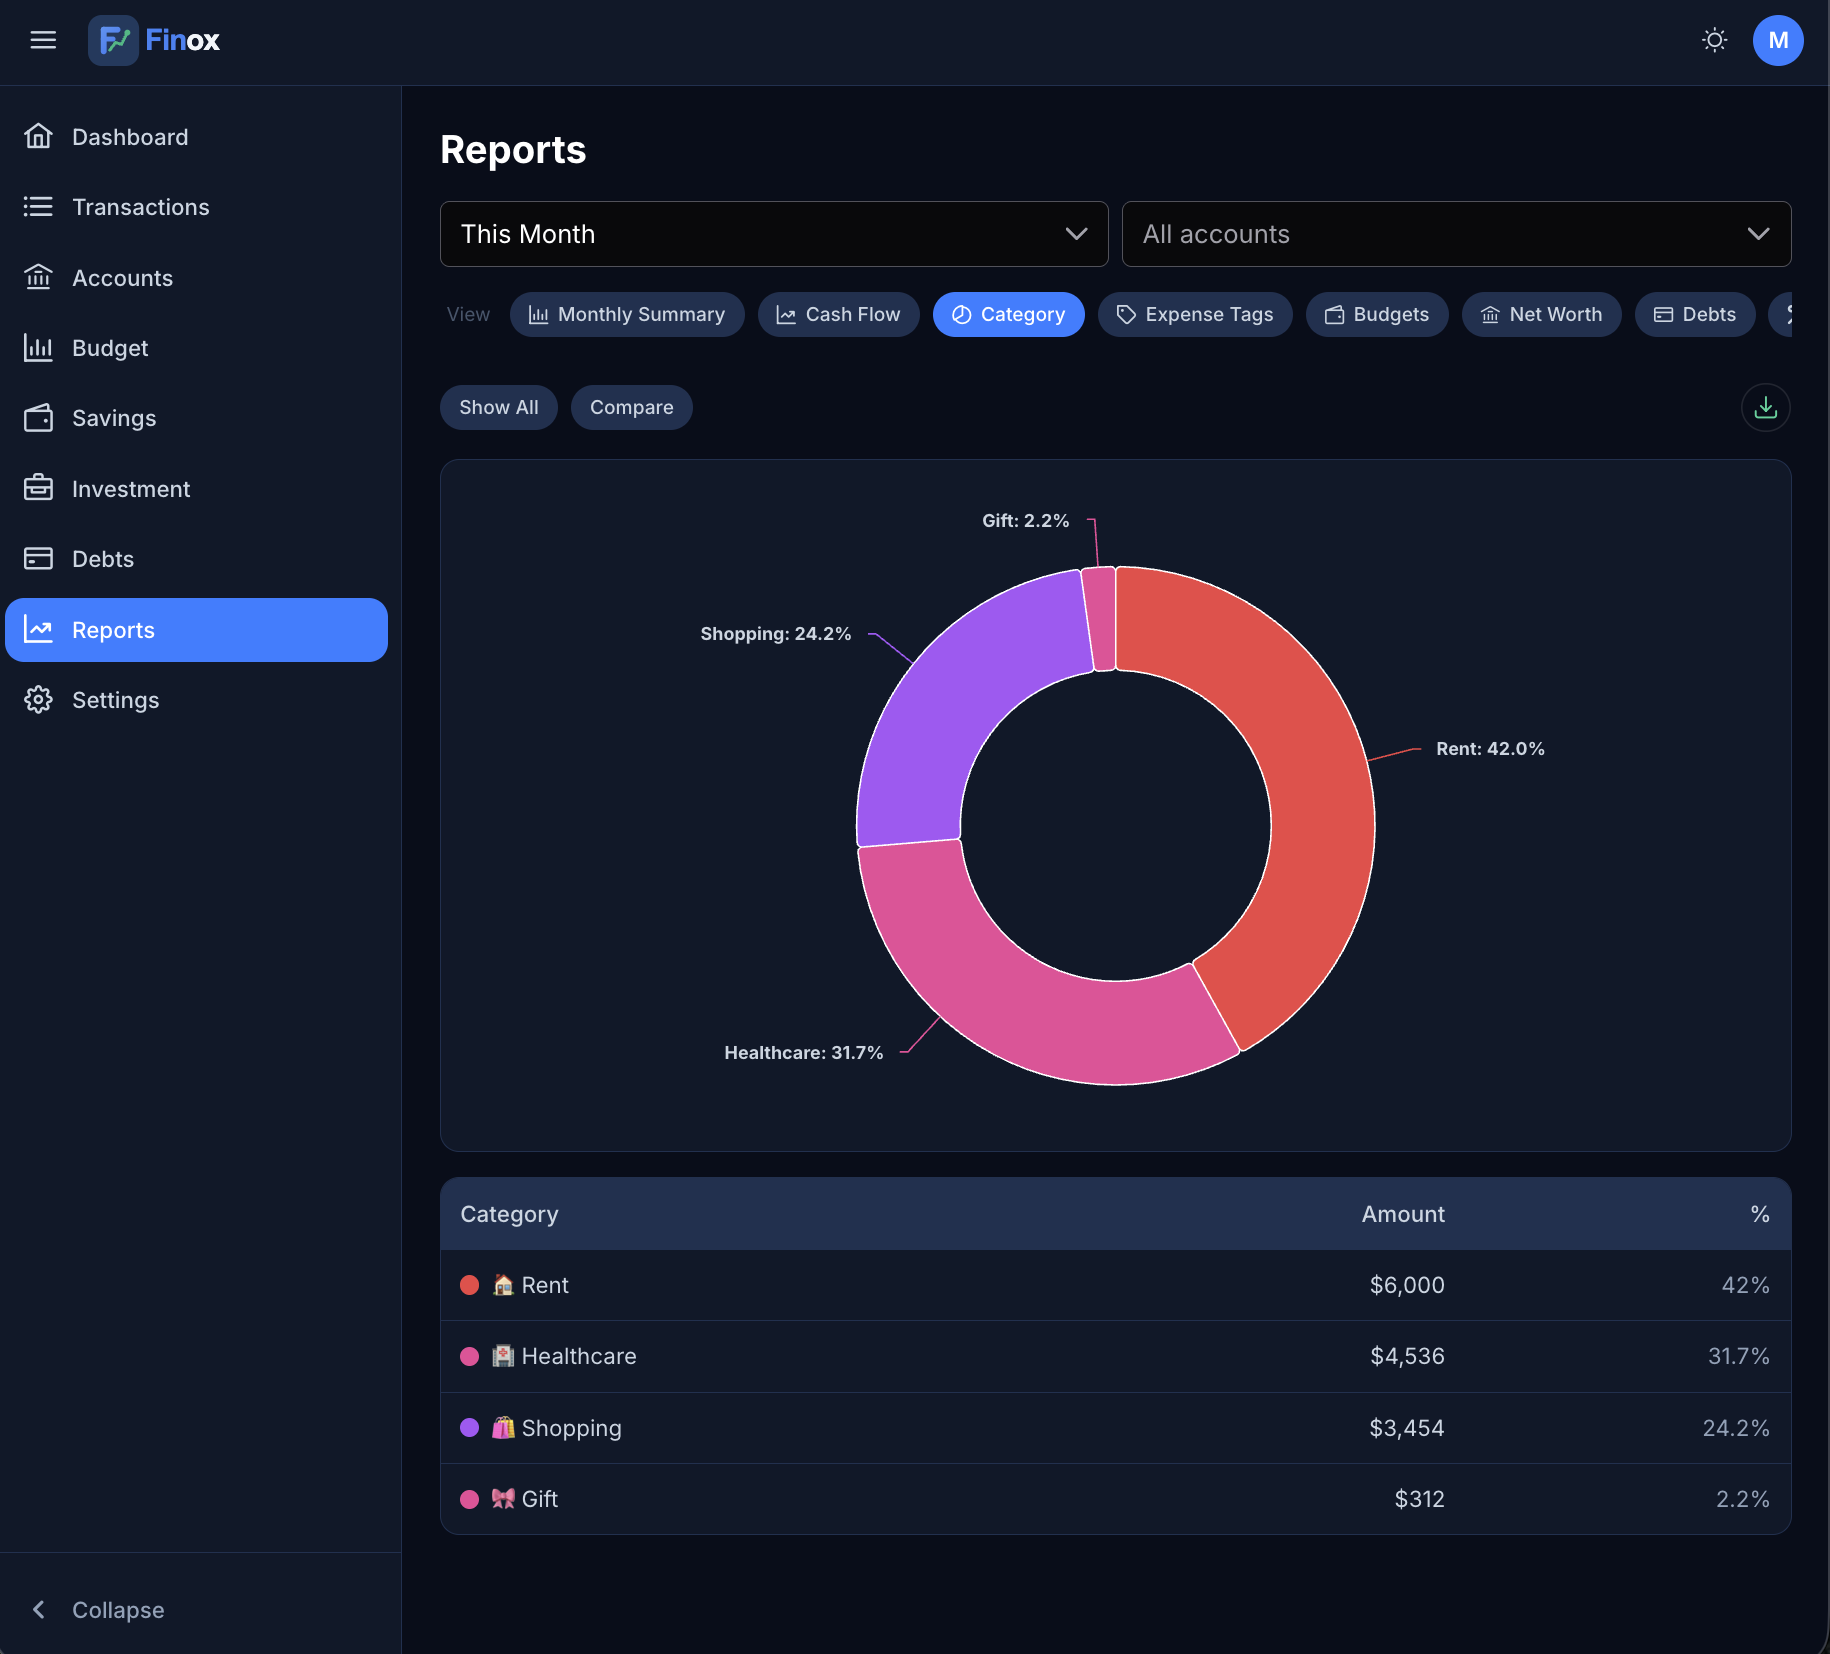The width and height of the screenshot is (1830, 1654).
Task: Open Transactions page label
Action: pos(141,207)
